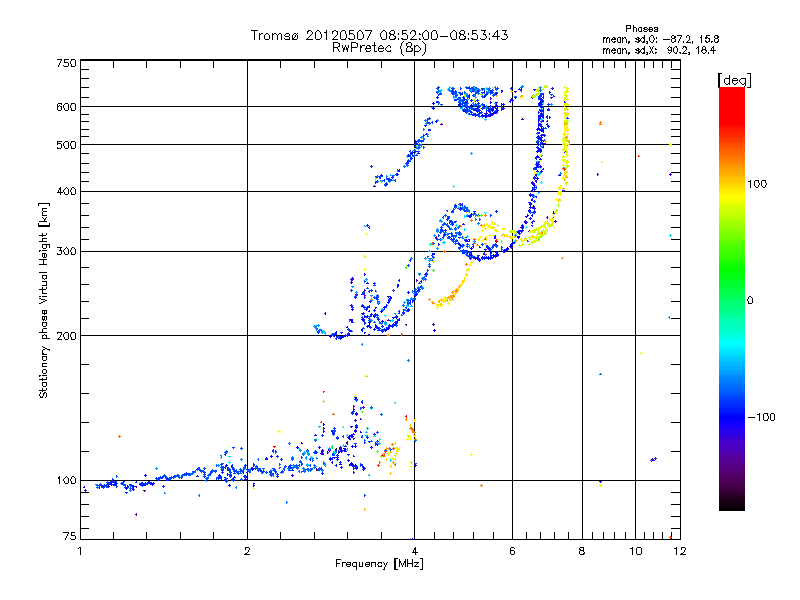
Task: Click the black bottom of the colorbar
Action: point(732,504)
